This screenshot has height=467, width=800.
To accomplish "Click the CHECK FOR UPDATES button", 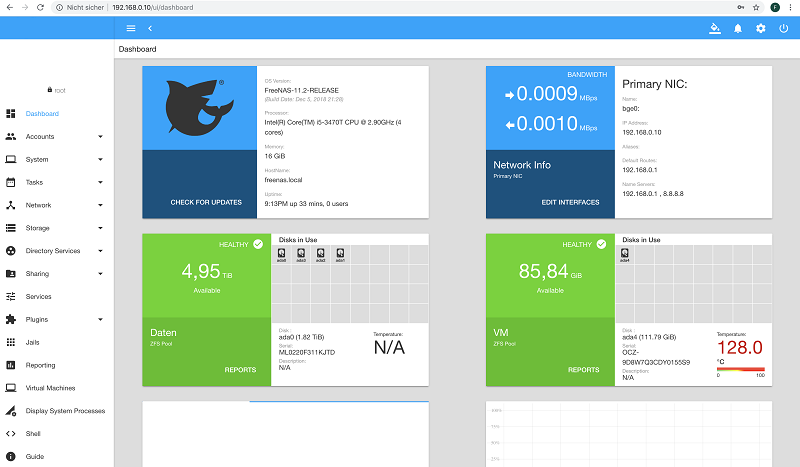I will pyautogui.click(x=206, y=202).
